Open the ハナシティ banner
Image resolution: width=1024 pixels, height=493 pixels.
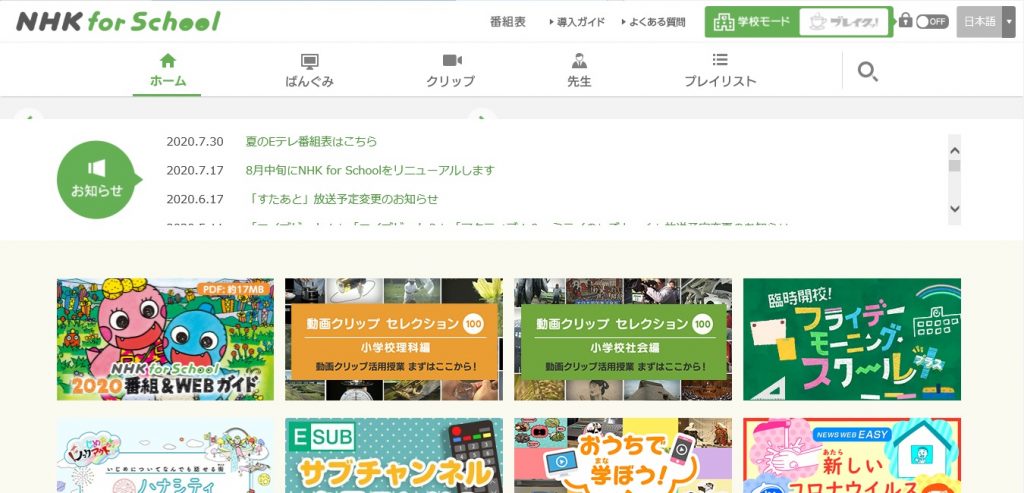click(165, 456)
